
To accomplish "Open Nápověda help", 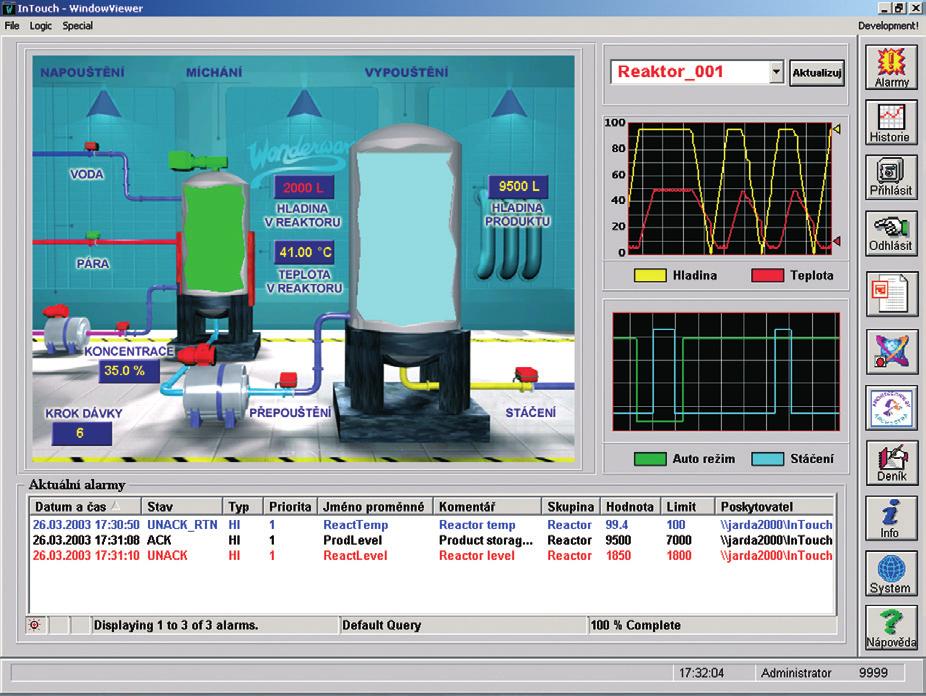I will tap(891, 628).
